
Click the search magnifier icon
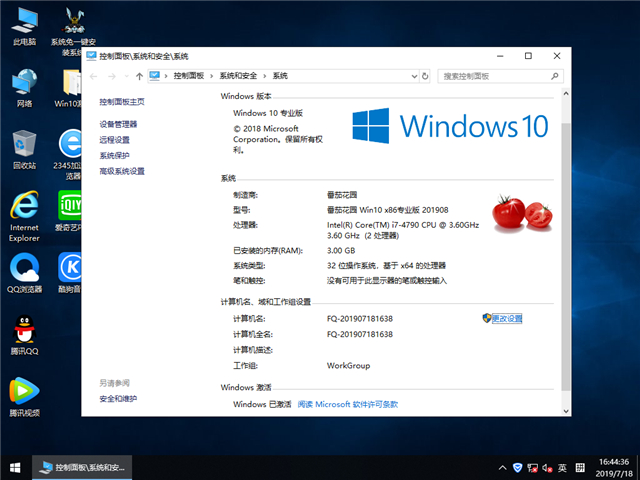pyautogui.click(x=554, y=76)
